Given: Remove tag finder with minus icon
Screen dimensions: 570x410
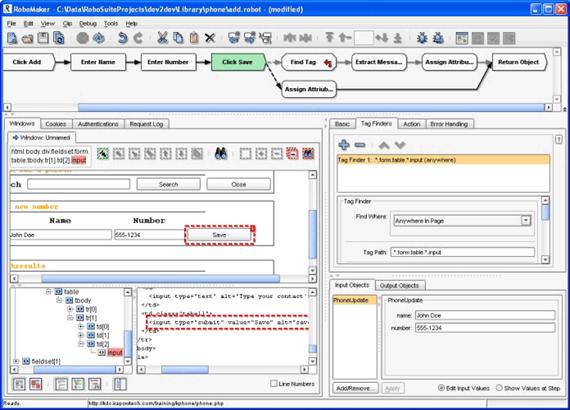Looking at the screenshot, I should [360, 145].
